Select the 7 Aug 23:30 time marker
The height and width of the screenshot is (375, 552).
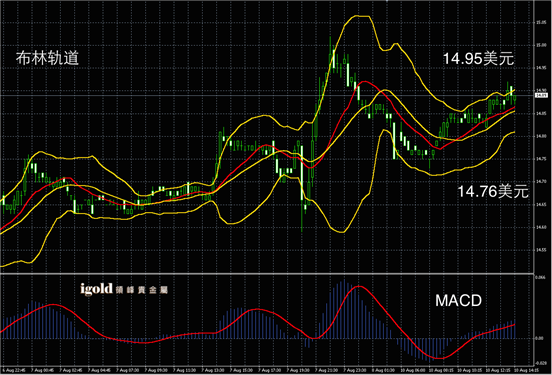click(x=355, y=370)
